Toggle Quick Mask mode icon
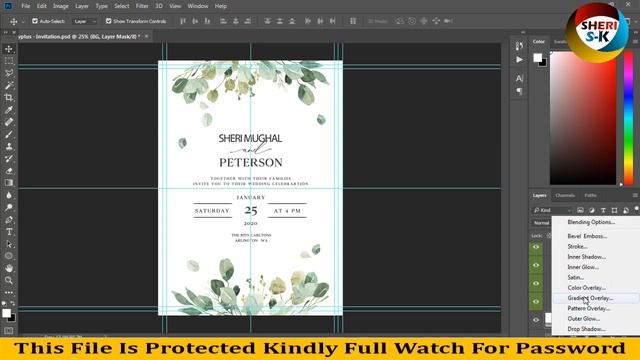 pos(9,331)
